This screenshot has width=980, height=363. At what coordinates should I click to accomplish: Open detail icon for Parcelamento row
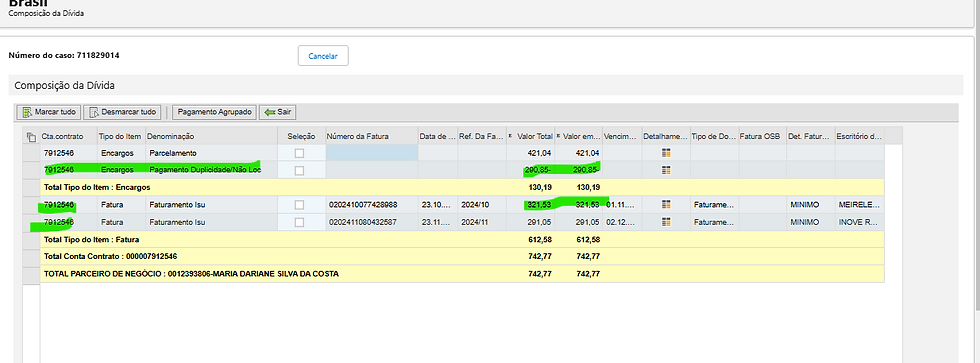(666, 153)
